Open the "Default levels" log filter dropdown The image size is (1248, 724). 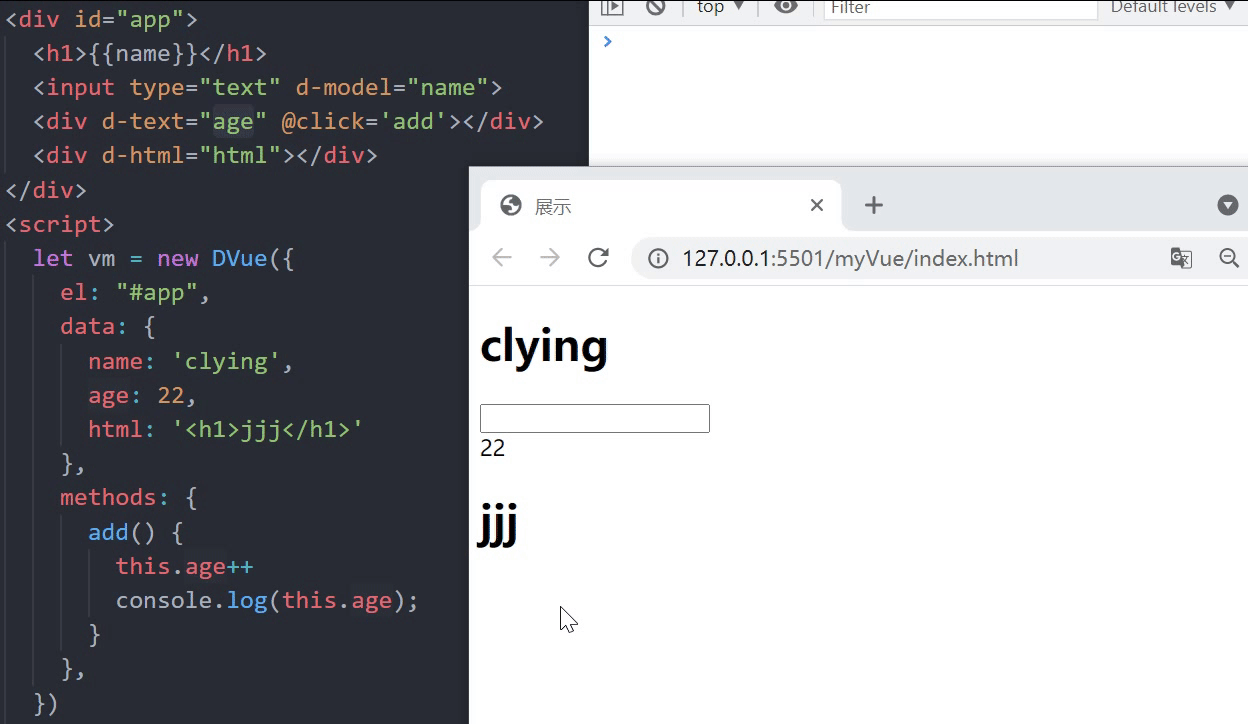[1171, 8]
